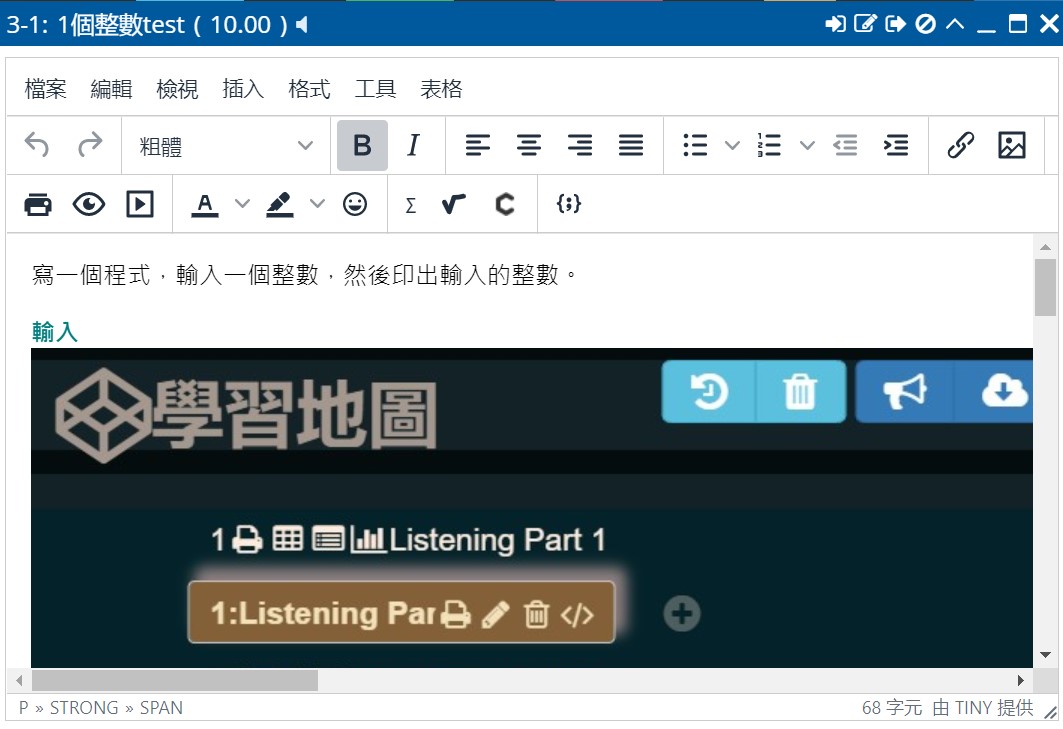Viewport: 1063px width, 729px height.
Task: Click the SPAN element in the path bar
Action: tap(161, 708)
